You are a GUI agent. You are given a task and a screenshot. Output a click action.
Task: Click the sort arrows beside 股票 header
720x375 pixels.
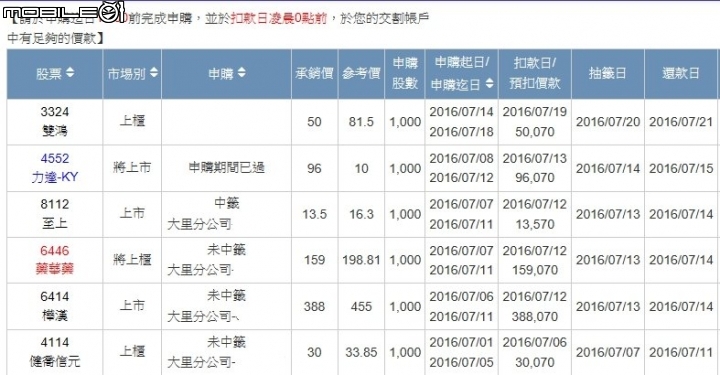70,73
